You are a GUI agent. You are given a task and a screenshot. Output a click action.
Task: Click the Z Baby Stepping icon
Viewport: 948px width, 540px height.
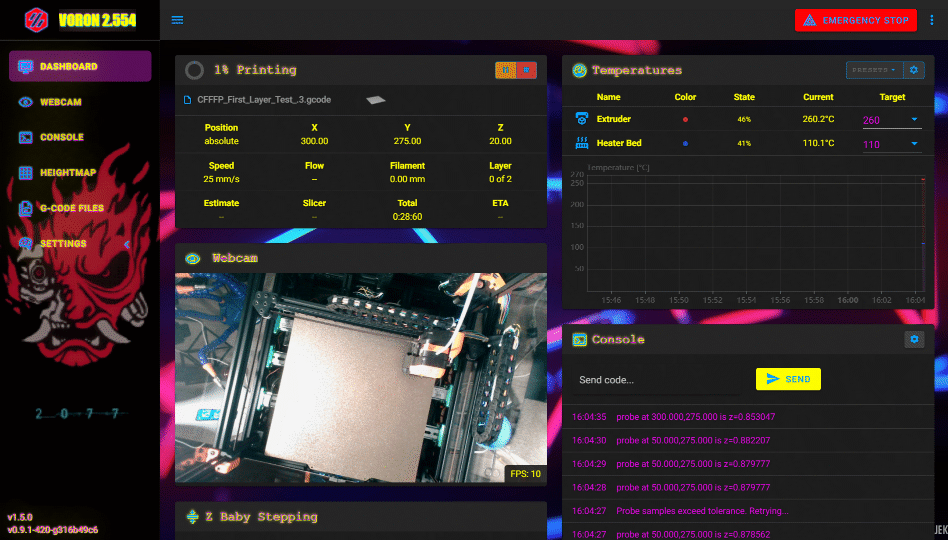[192, 517]
